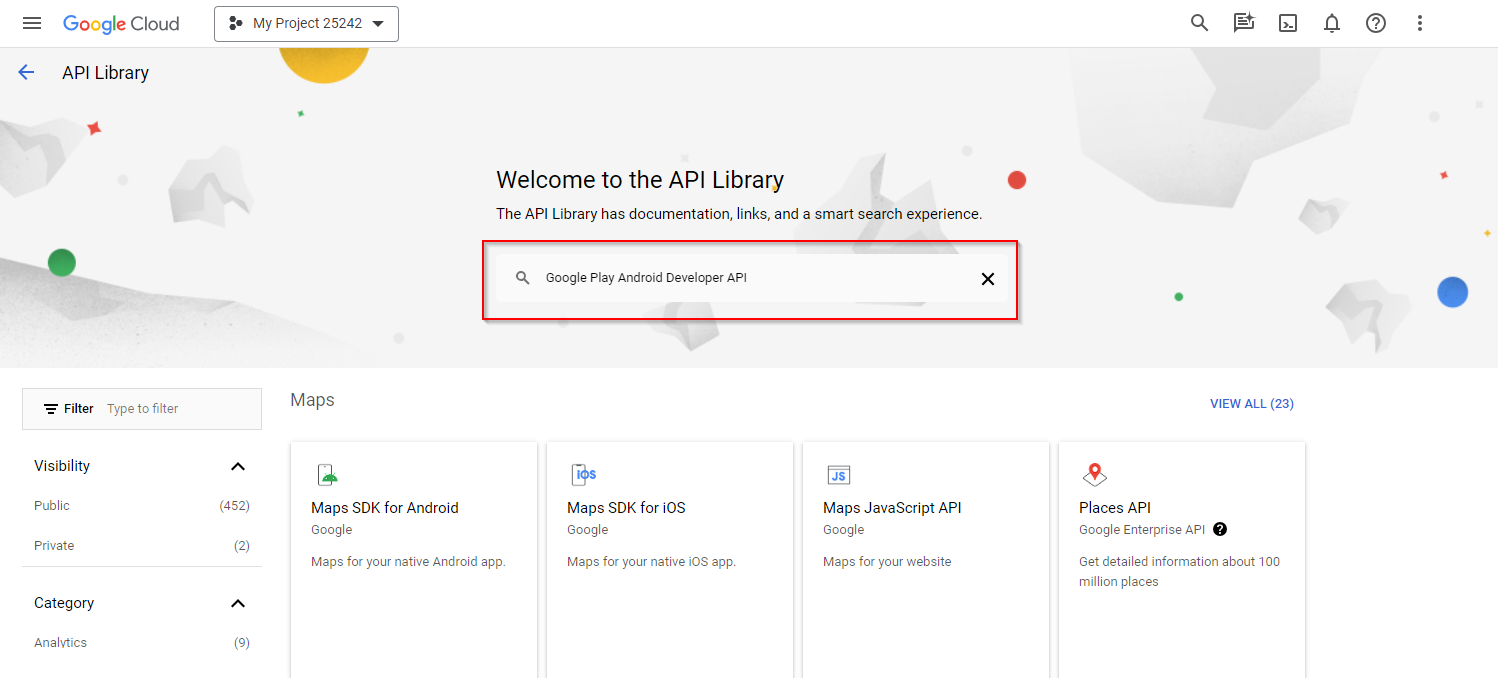Click the Type to filter input
1498x678 pixels.
point(178,409)
